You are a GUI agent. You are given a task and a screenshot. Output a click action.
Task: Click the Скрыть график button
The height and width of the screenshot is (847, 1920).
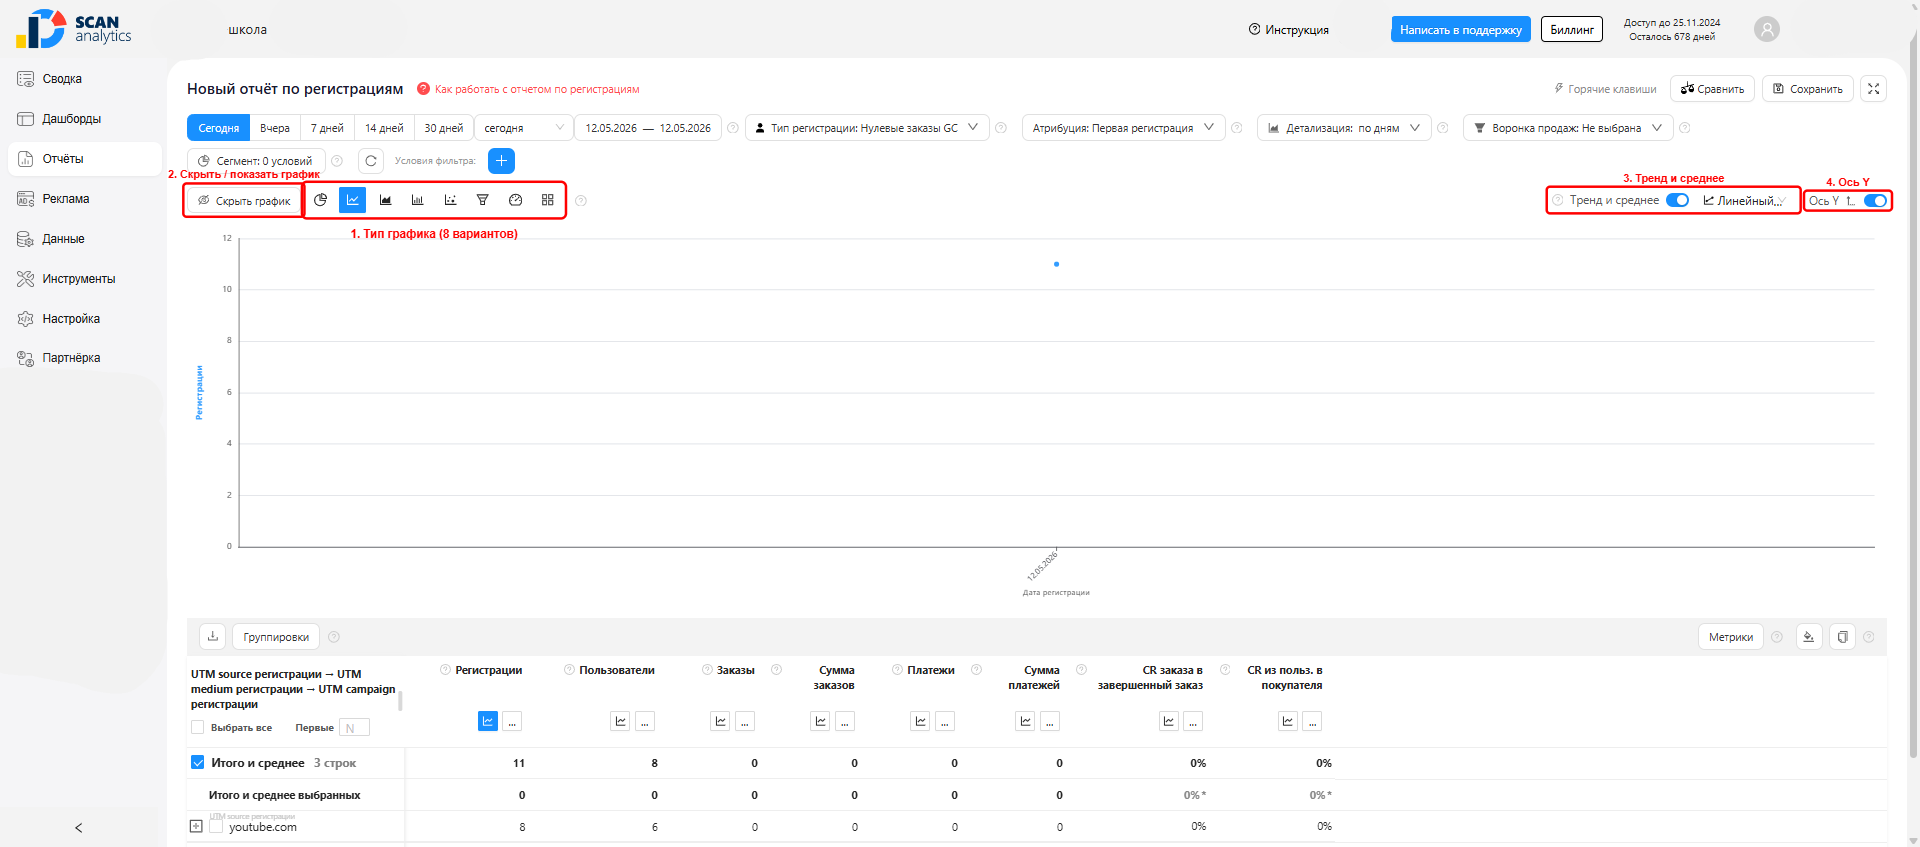[x=244, y=201]
